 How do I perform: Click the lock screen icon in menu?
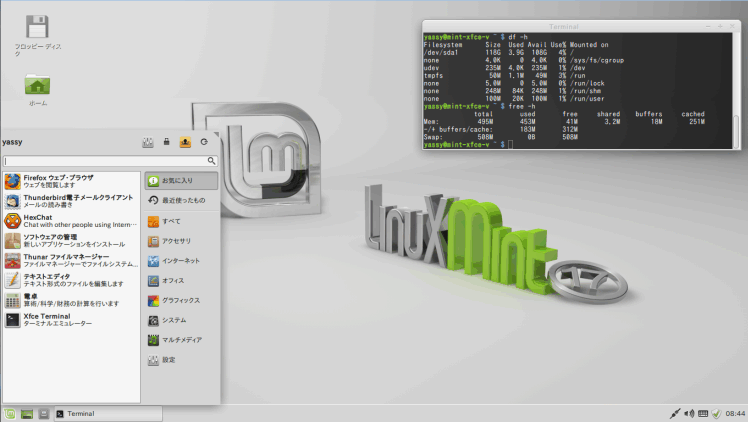click(166, 142)
